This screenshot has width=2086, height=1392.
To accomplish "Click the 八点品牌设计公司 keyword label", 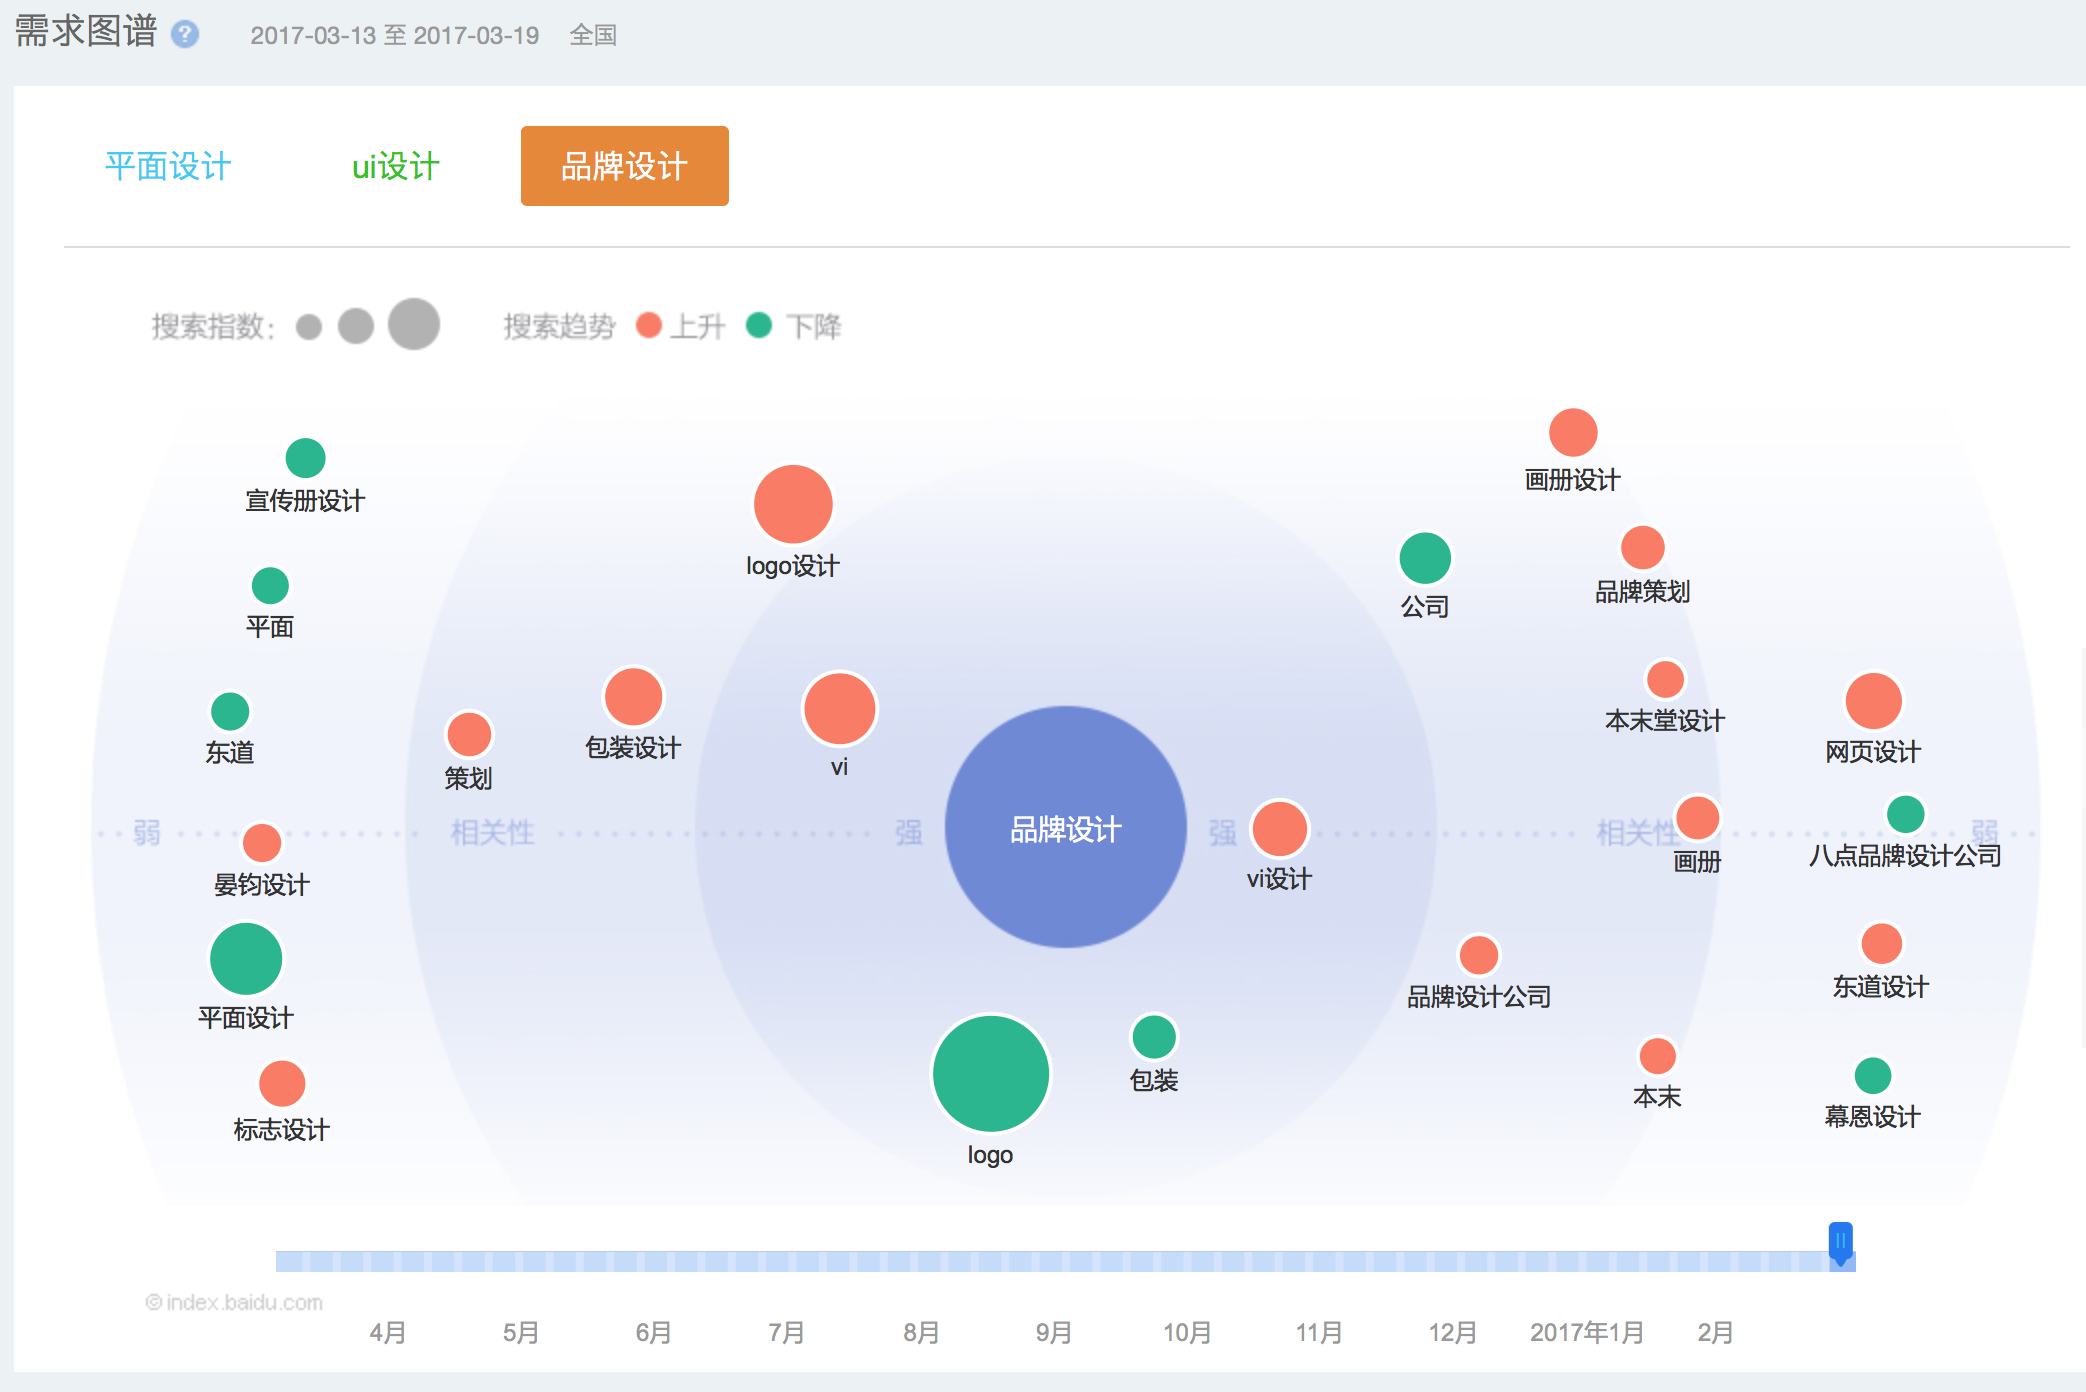I will (1904, 856).
